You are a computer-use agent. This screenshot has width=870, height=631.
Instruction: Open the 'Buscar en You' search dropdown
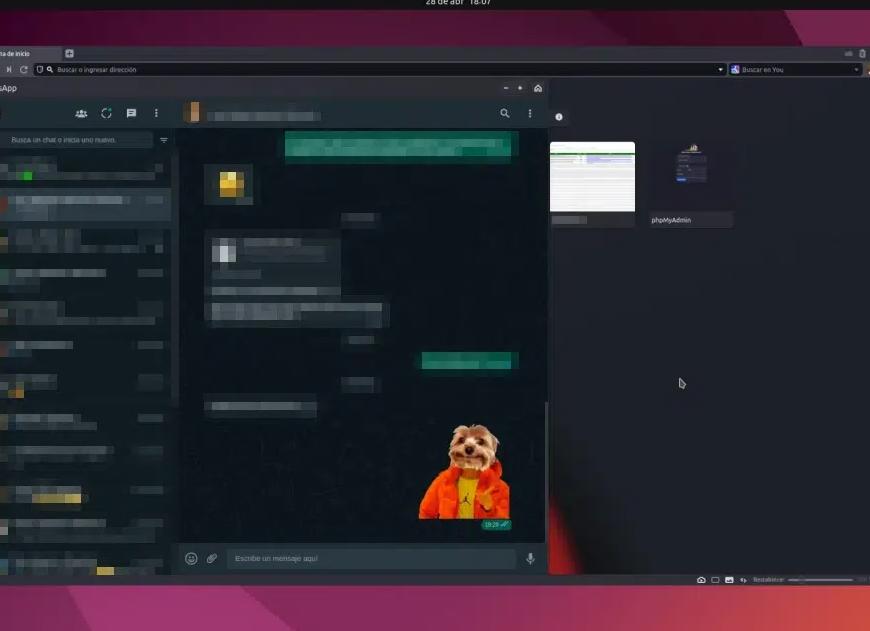(x=855, y=69)
